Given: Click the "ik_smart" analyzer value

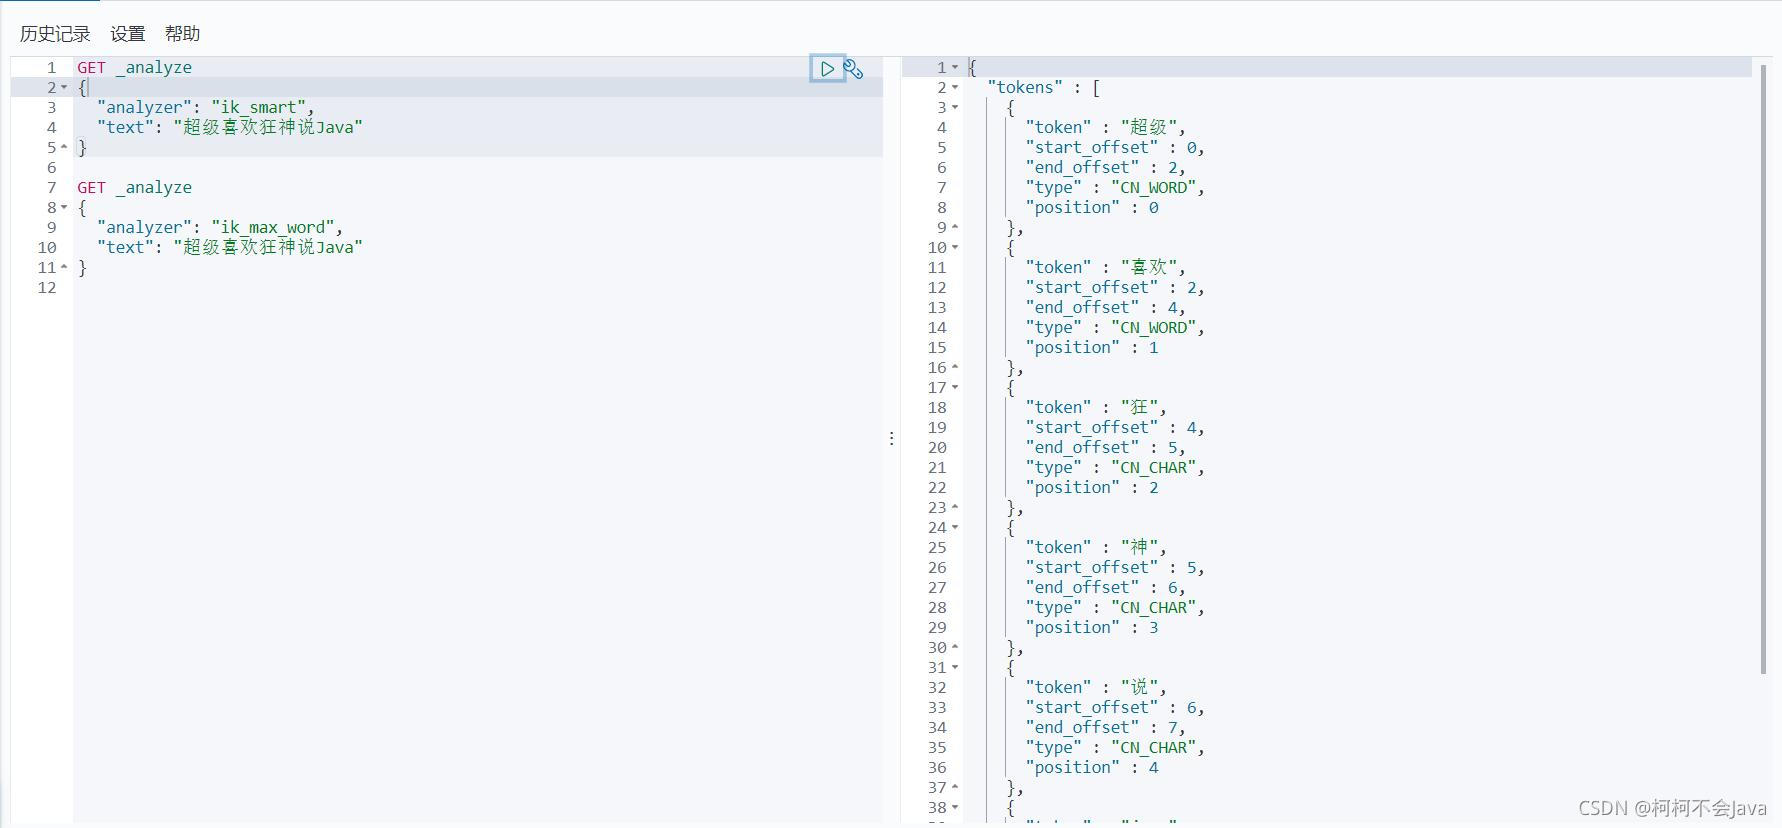Looking at the screenshot, I should [259, 108].
